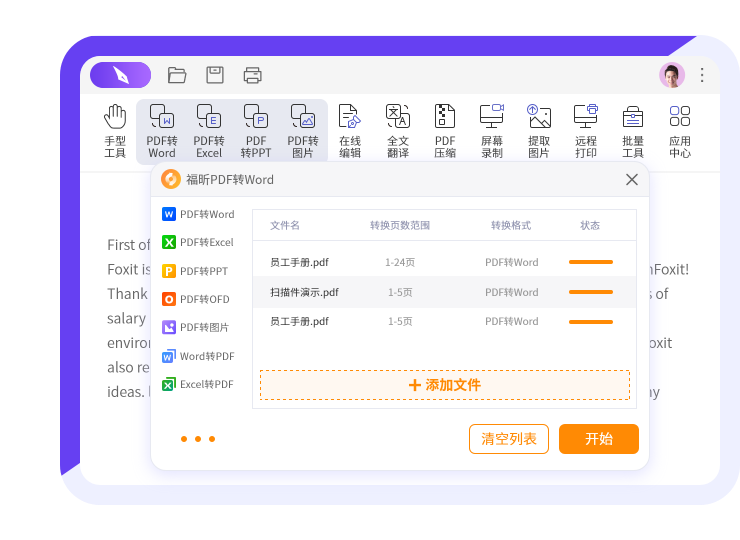Screen dimensions: 740x540
Task: Open the user avatar profile
Action: pos(672,75)
